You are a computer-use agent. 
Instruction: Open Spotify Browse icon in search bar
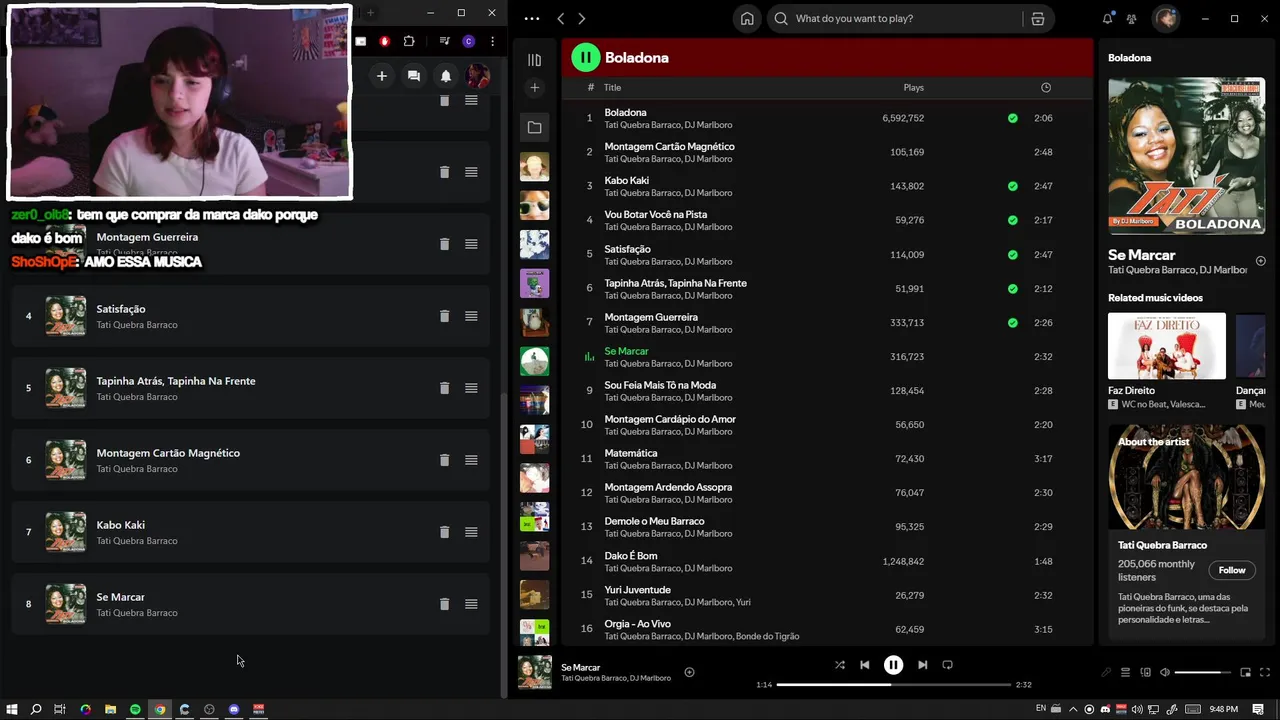1038,18
